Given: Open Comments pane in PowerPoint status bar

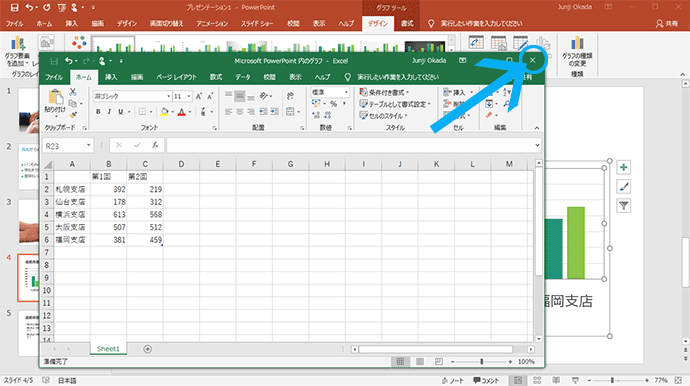Looking at the screenshot, I should (x=486, y=380).
